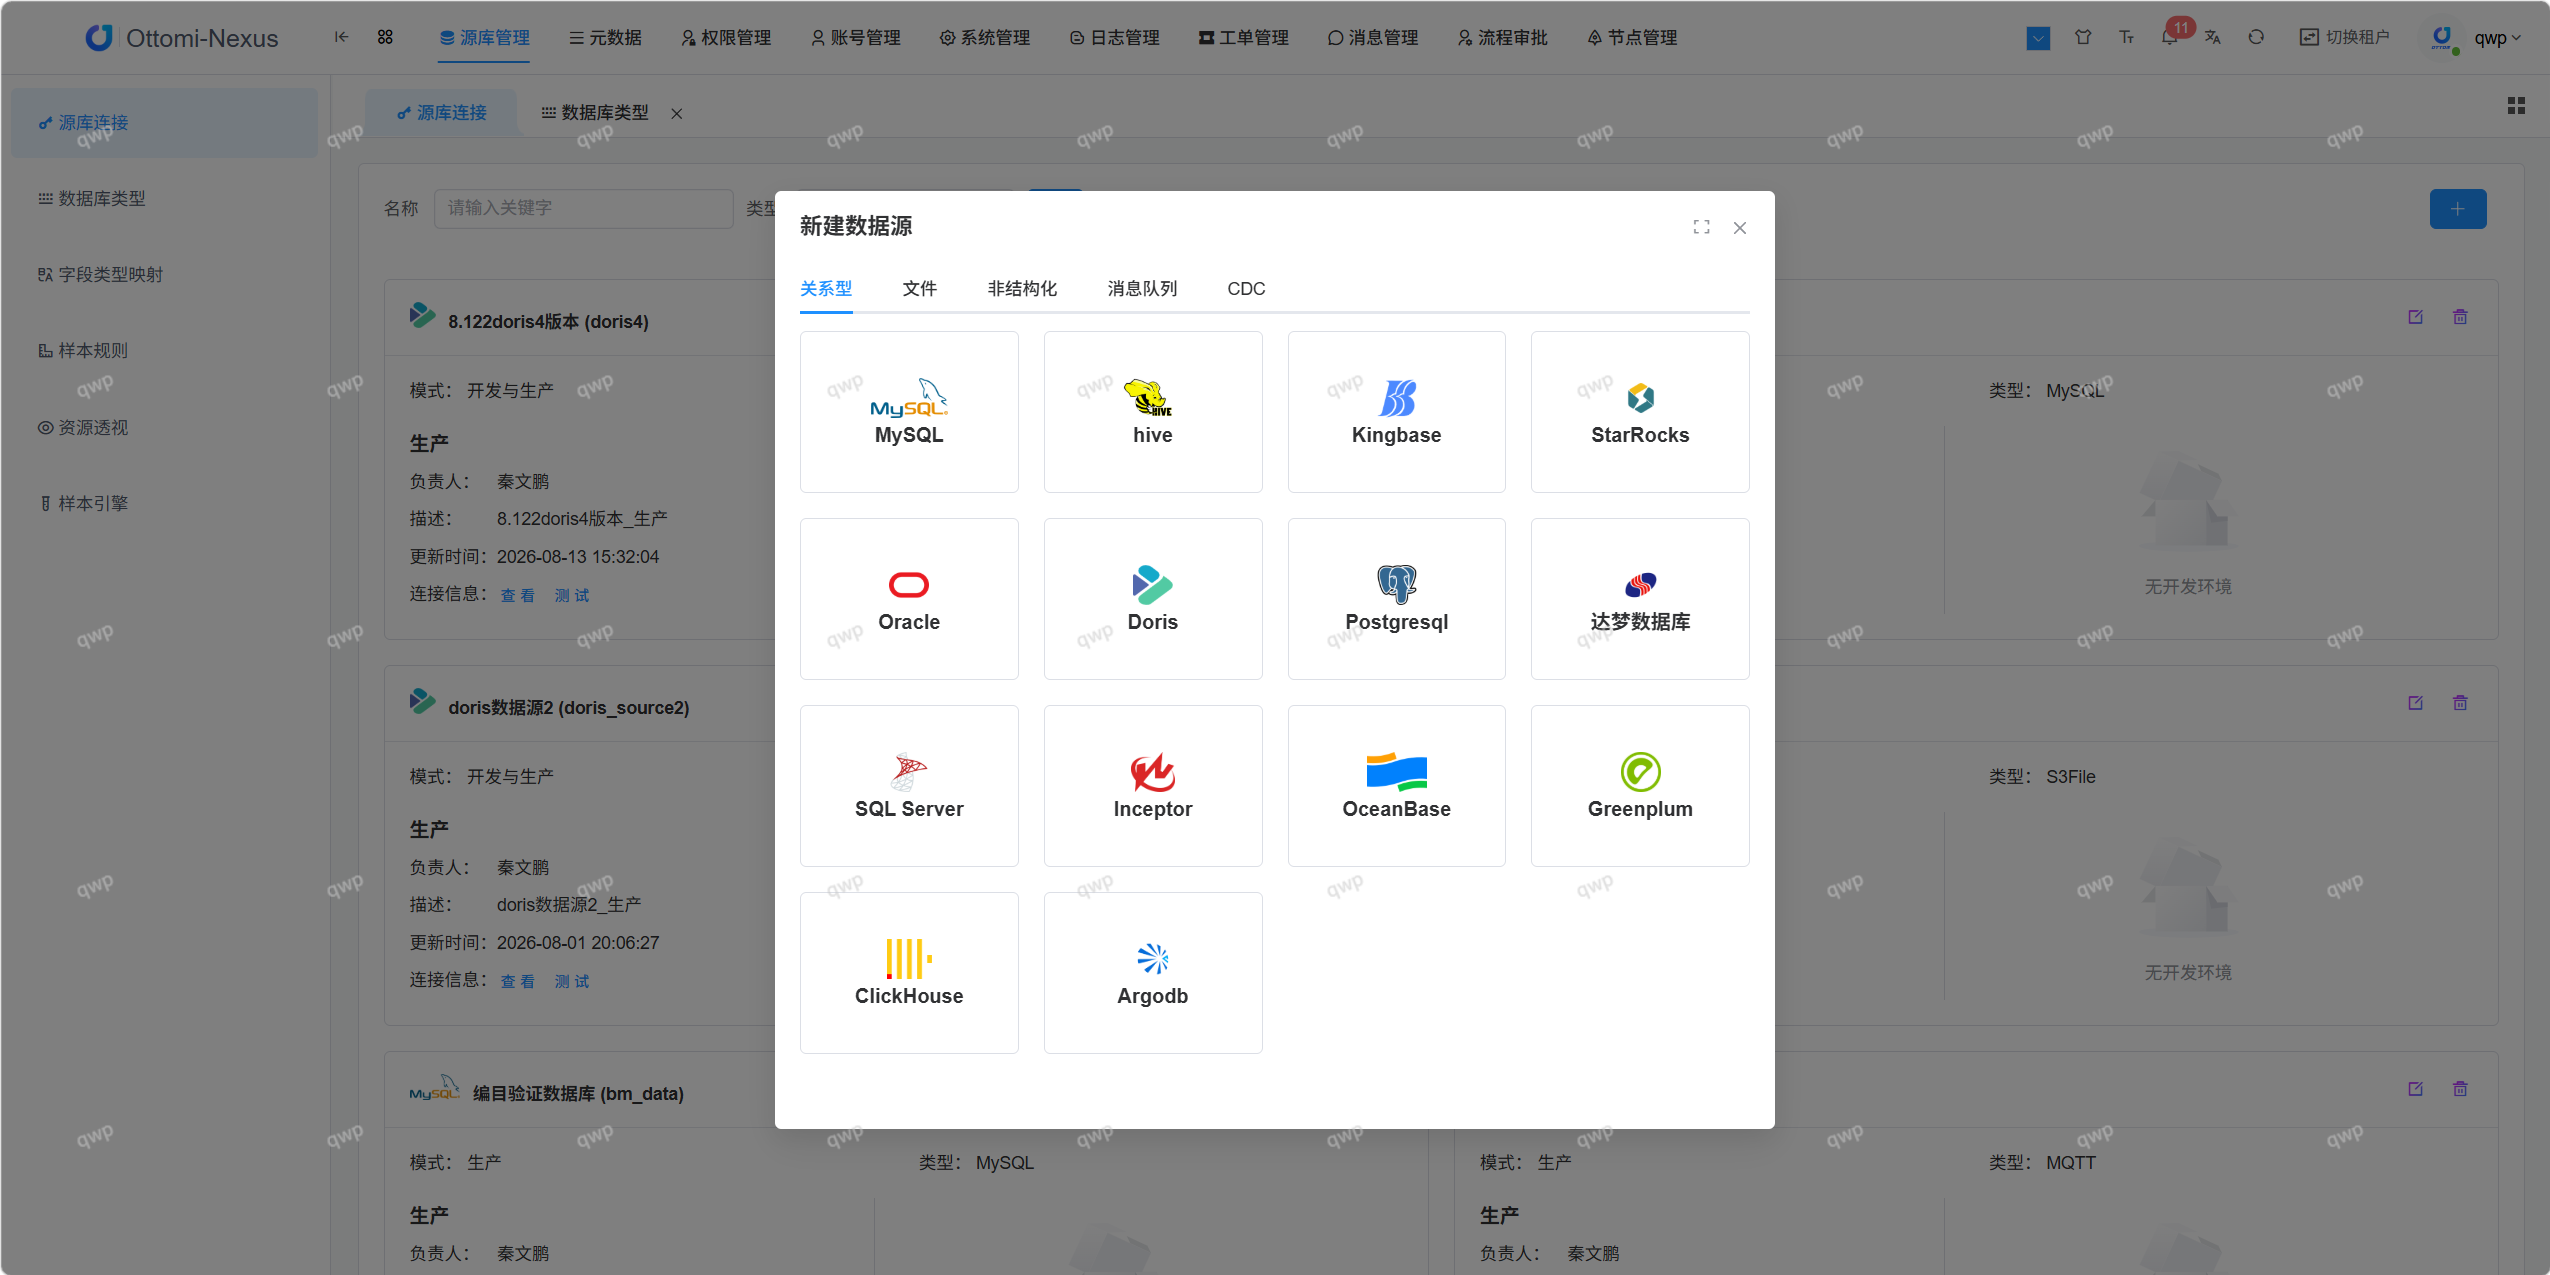Click 测试 link for 8.122doris4版本

pos(572,596)
